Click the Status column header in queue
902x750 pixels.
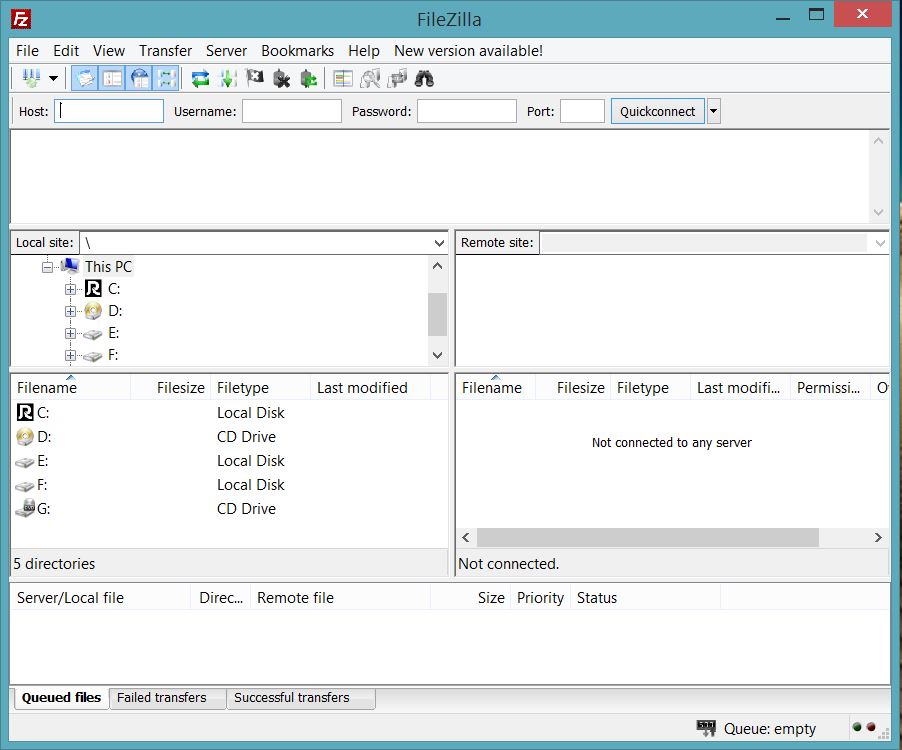645,598
